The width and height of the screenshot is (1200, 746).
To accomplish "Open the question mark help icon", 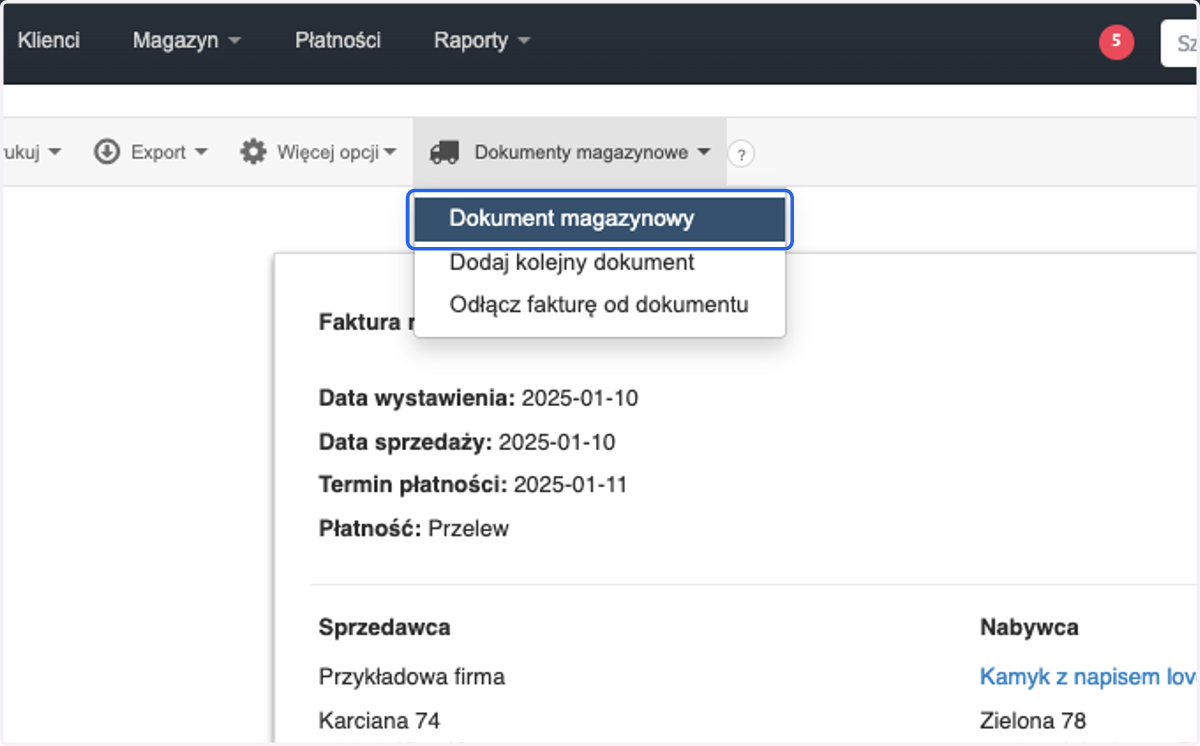I will click(741, 154).
